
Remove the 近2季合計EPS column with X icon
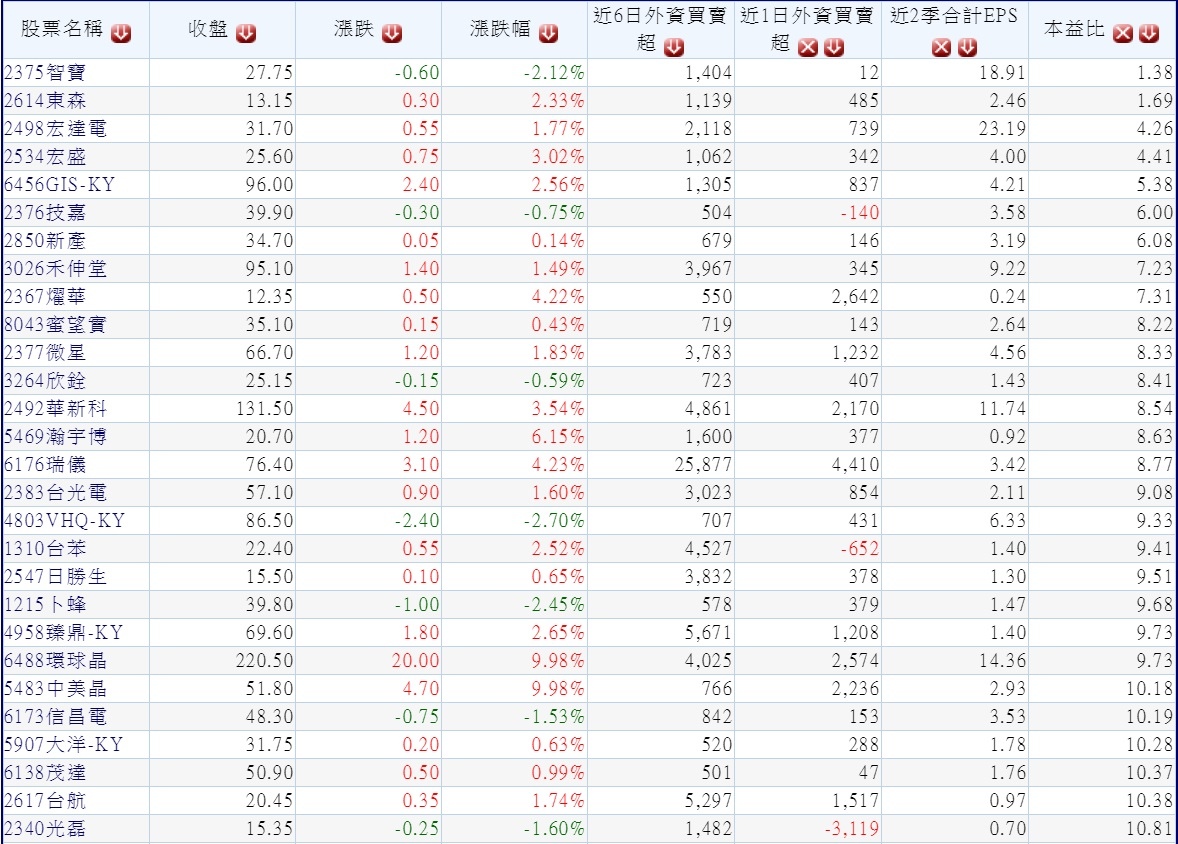pyautogui.click(x=941, y=47)
